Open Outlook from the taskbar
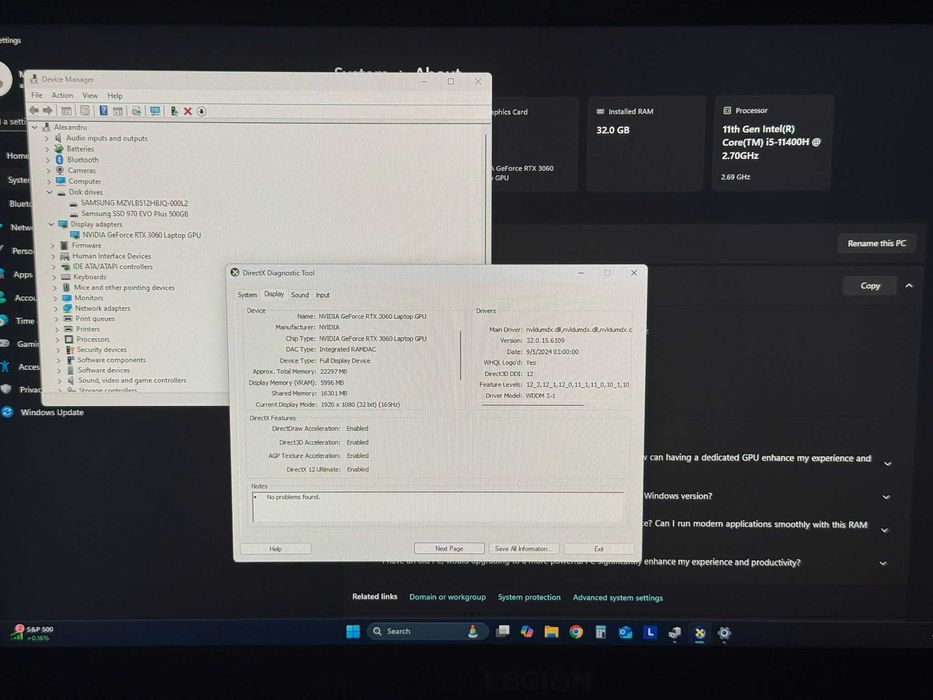This screenshot has height=700, width=933. tap(625, 632)
